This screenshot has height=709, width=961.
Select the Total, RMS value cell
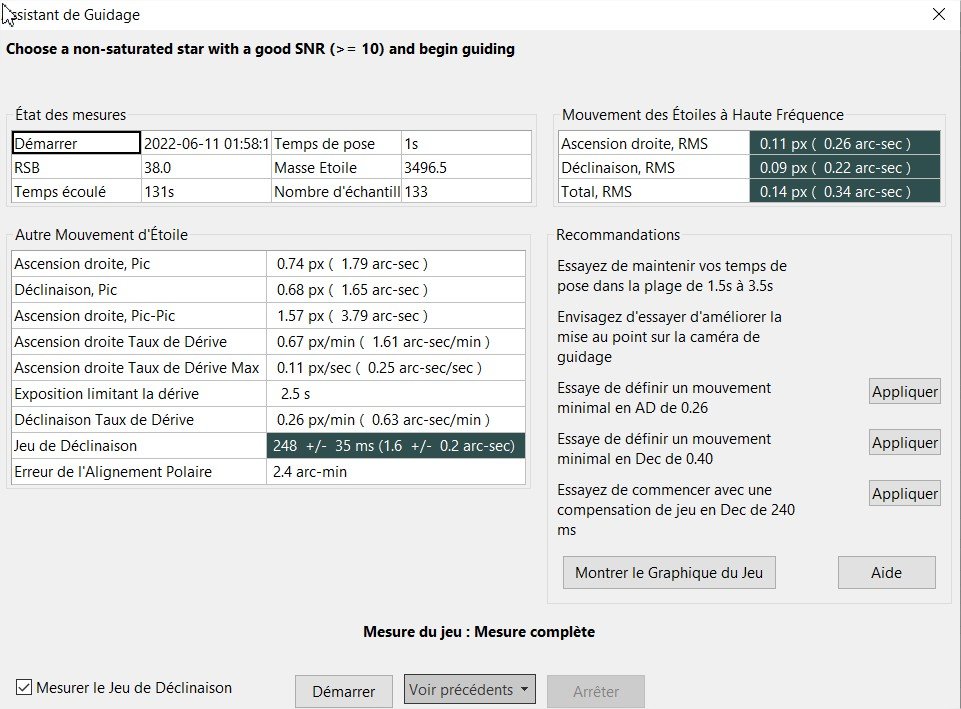click(x=845, y=192)
